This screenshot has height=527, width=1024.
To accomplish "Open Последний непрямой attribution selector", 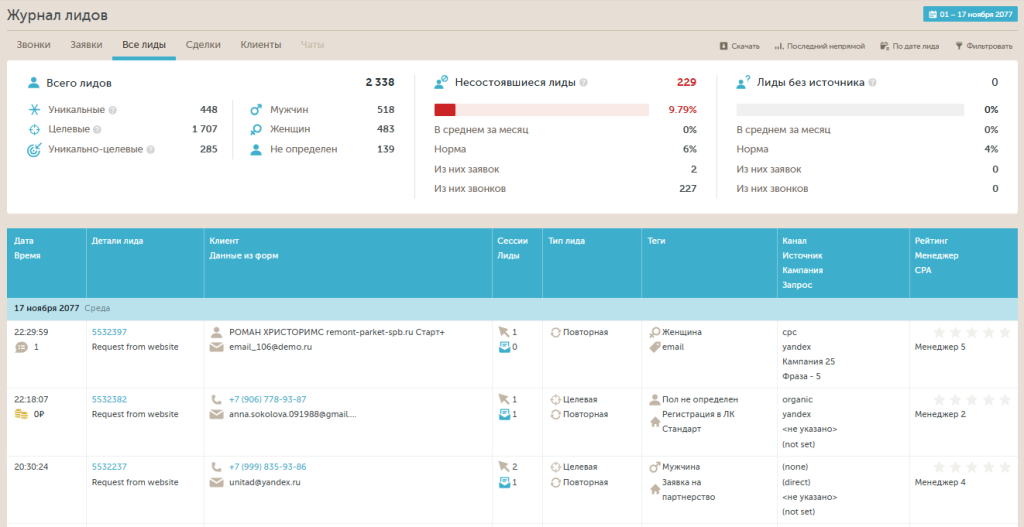I will pos(820,46).
